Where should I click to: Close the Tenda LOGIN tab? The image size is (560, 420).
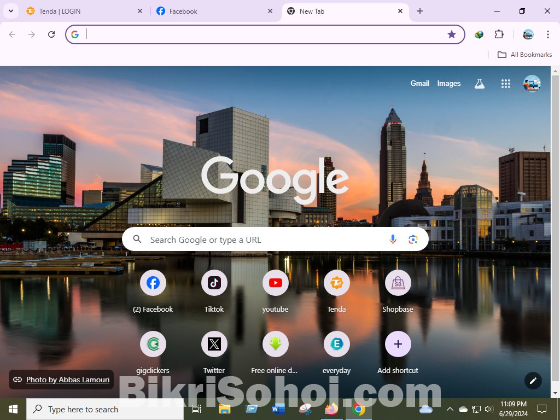140,11
